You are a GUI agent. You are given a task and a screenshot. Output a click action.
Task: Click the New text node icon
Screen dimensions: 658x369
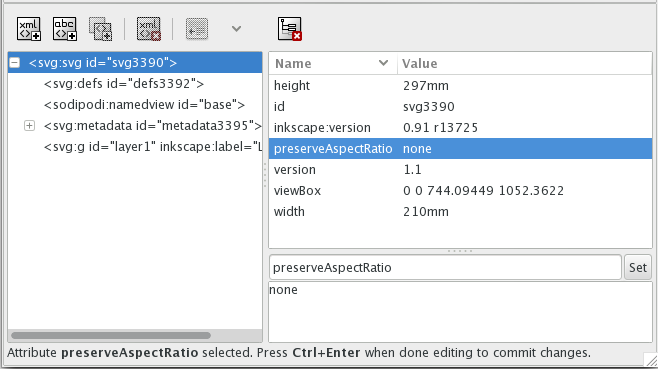point(65,29)
